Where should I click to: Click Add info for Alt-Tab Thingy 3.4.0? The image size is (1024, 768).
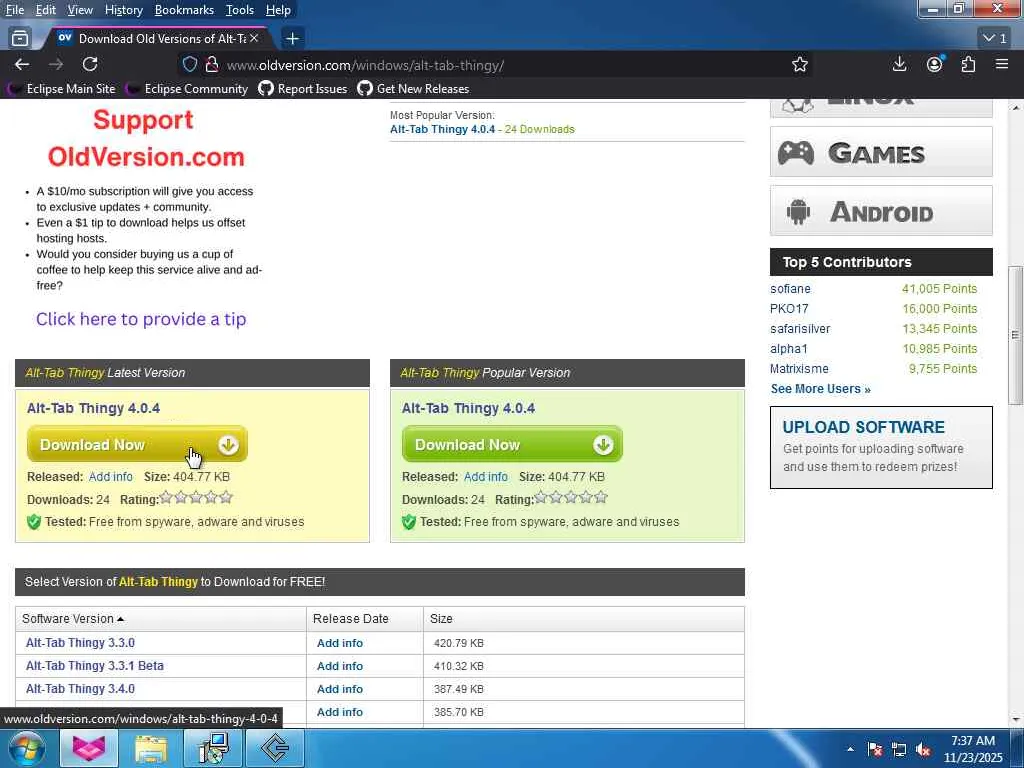point(340,689)
